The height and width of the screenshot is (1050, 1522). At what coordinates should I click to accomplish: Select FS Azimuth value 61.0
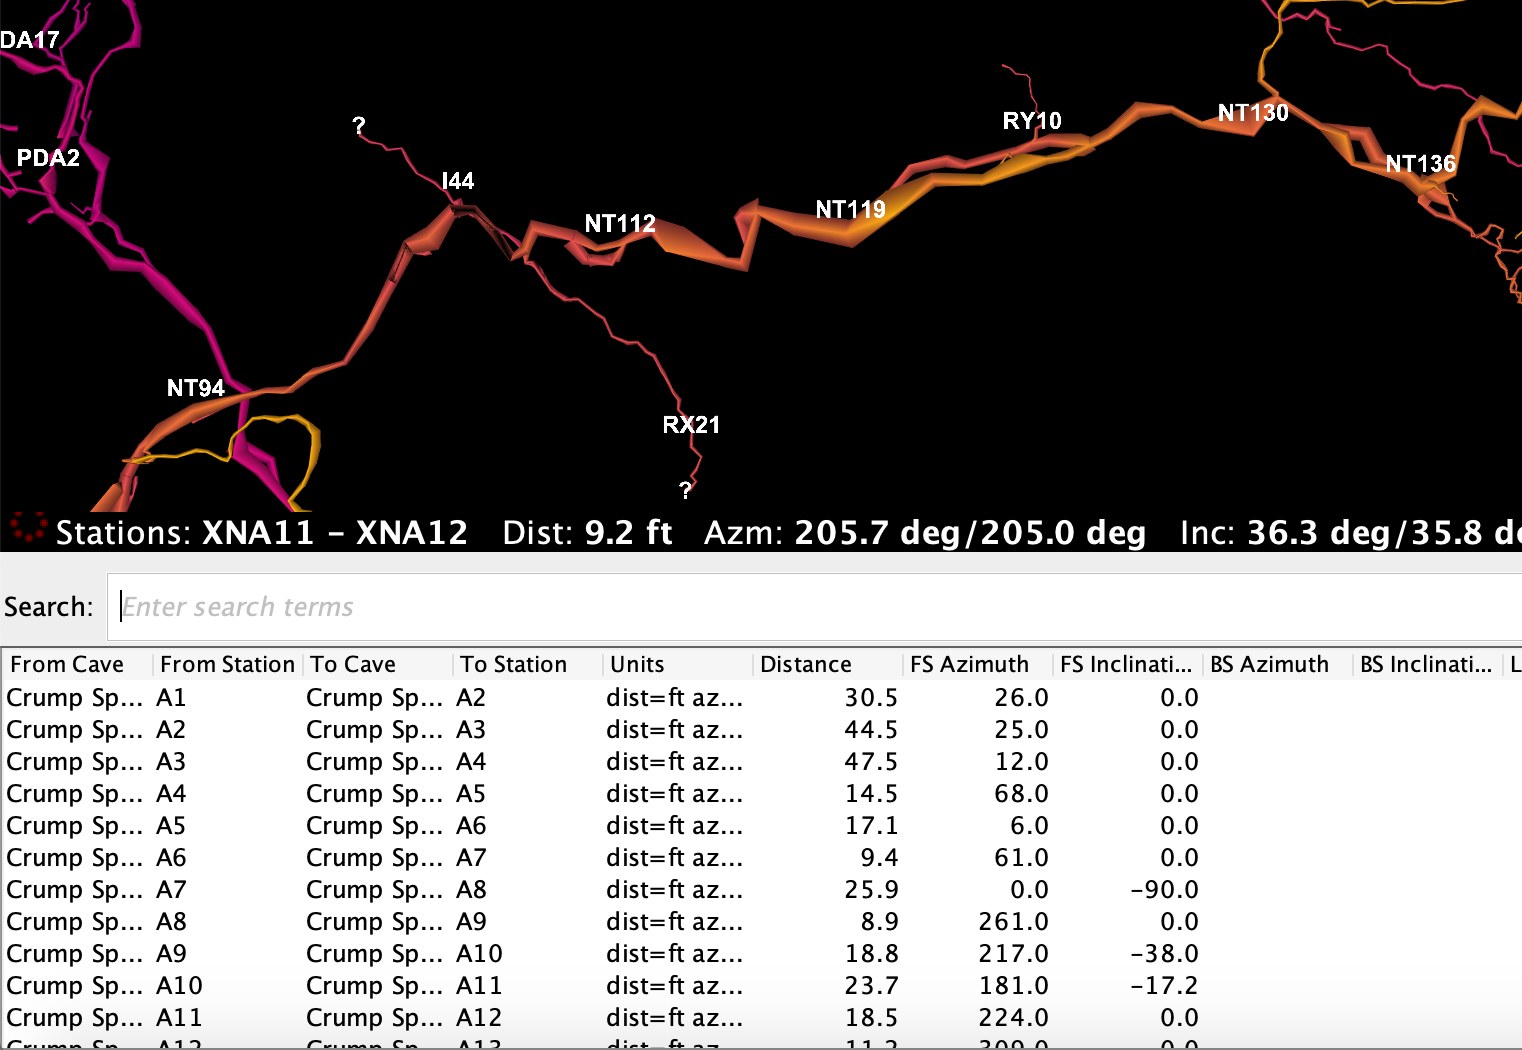point(1022,857)
